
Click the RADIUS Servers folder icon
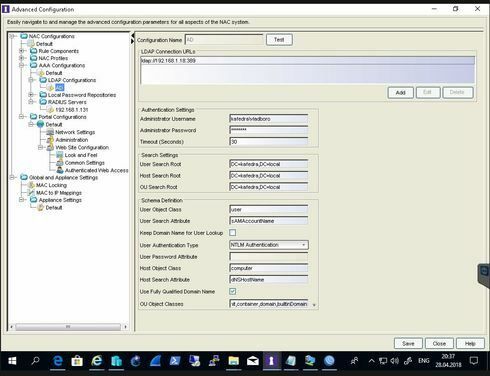43,102
